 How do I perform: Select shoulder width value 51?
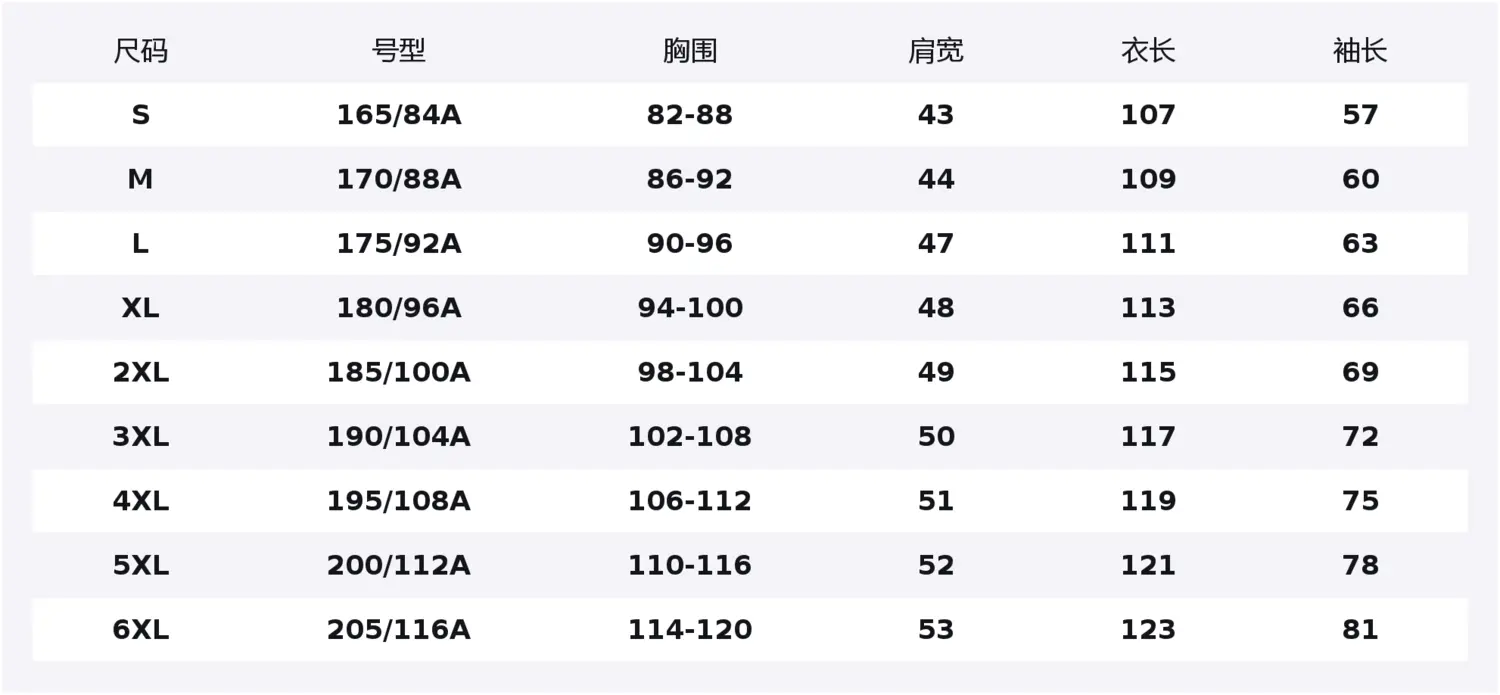pos(935,501)
